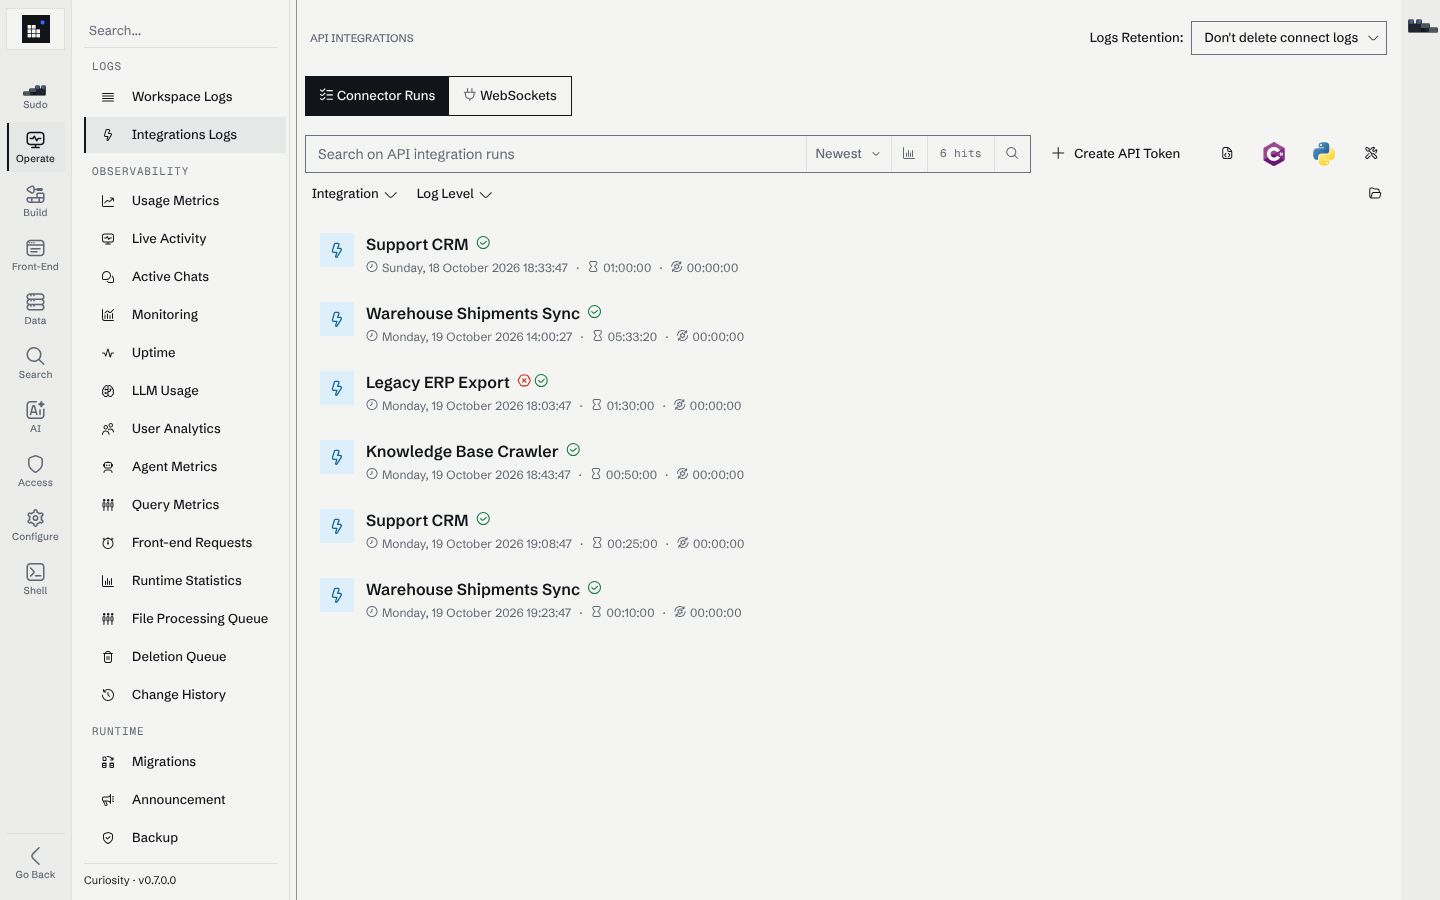The width and height of the screenshot is (1440, 900).
Task: Open Usage Metrics page
Action: (x=185, y=201)
